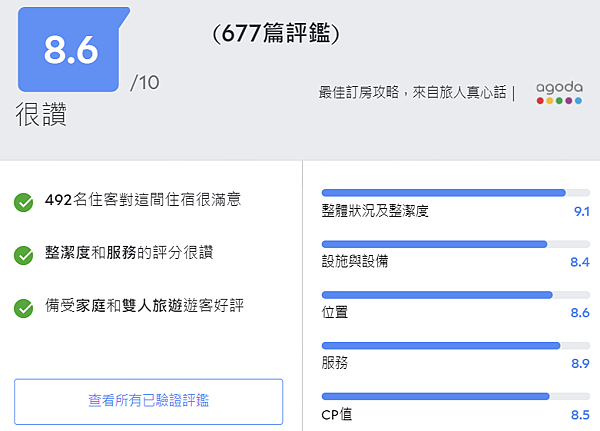Click the 整體狀況及整潔度 rating bar
Viewport: 600px width, 431px height.
pos(456,193)
